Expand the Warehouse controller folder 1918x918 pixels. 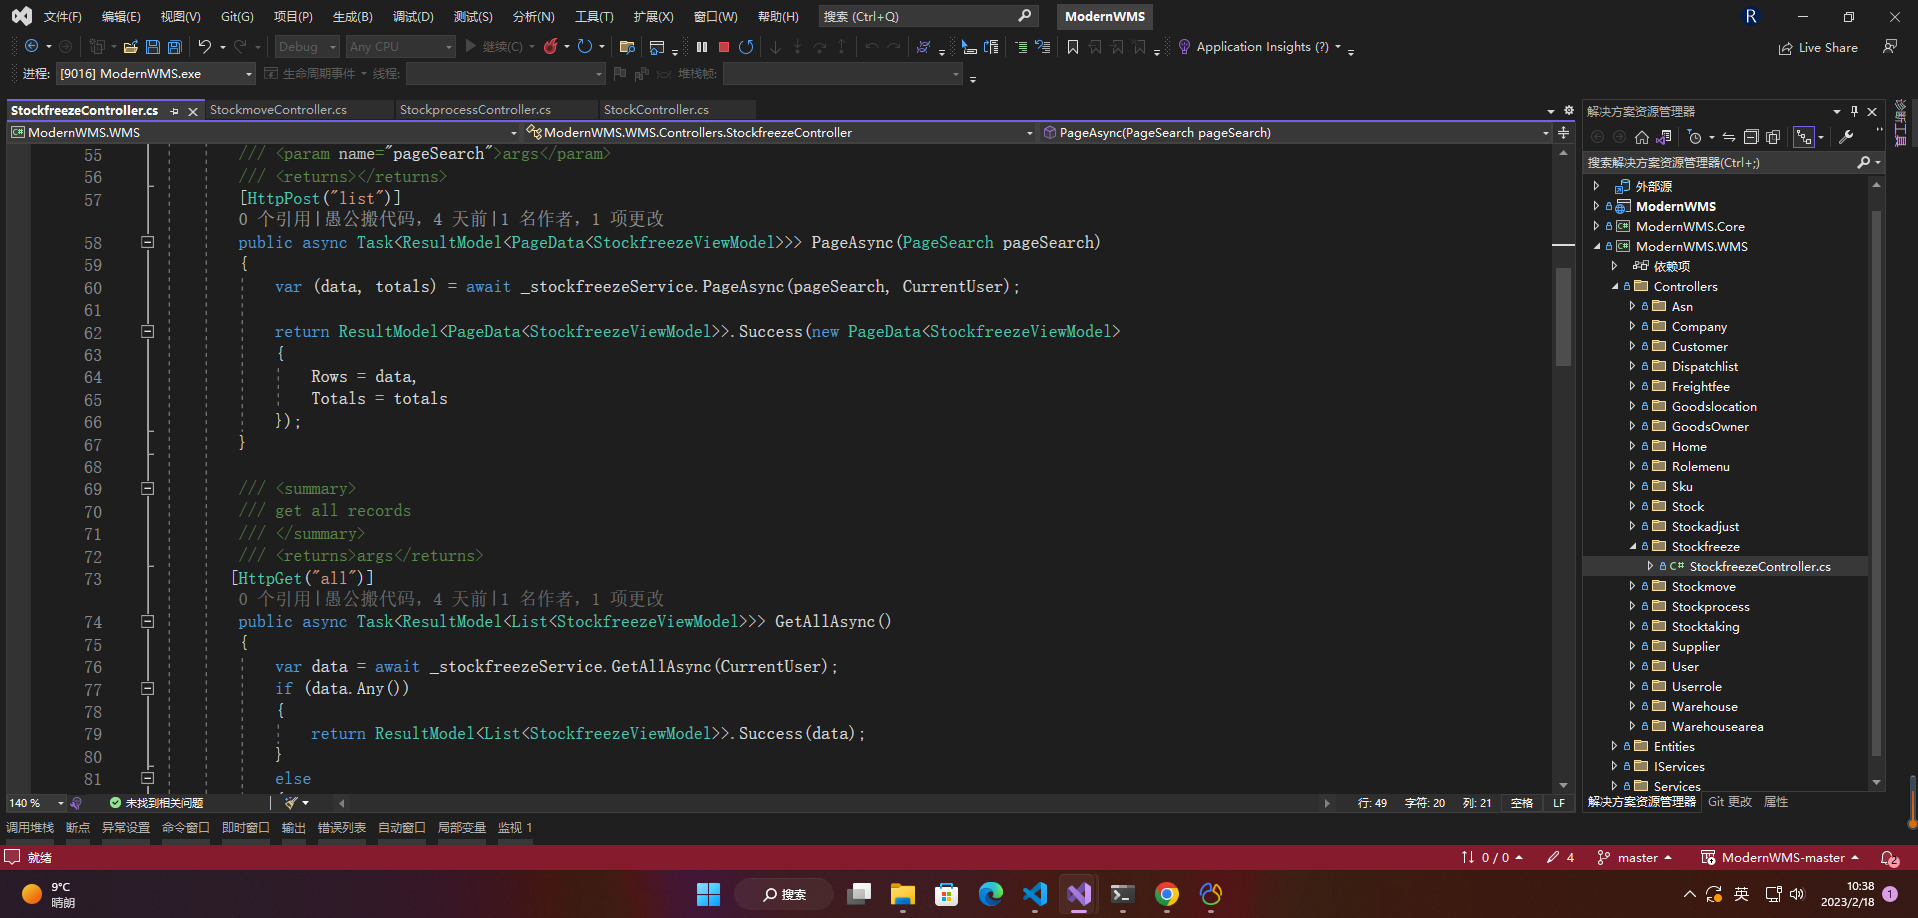[1632, 706]
